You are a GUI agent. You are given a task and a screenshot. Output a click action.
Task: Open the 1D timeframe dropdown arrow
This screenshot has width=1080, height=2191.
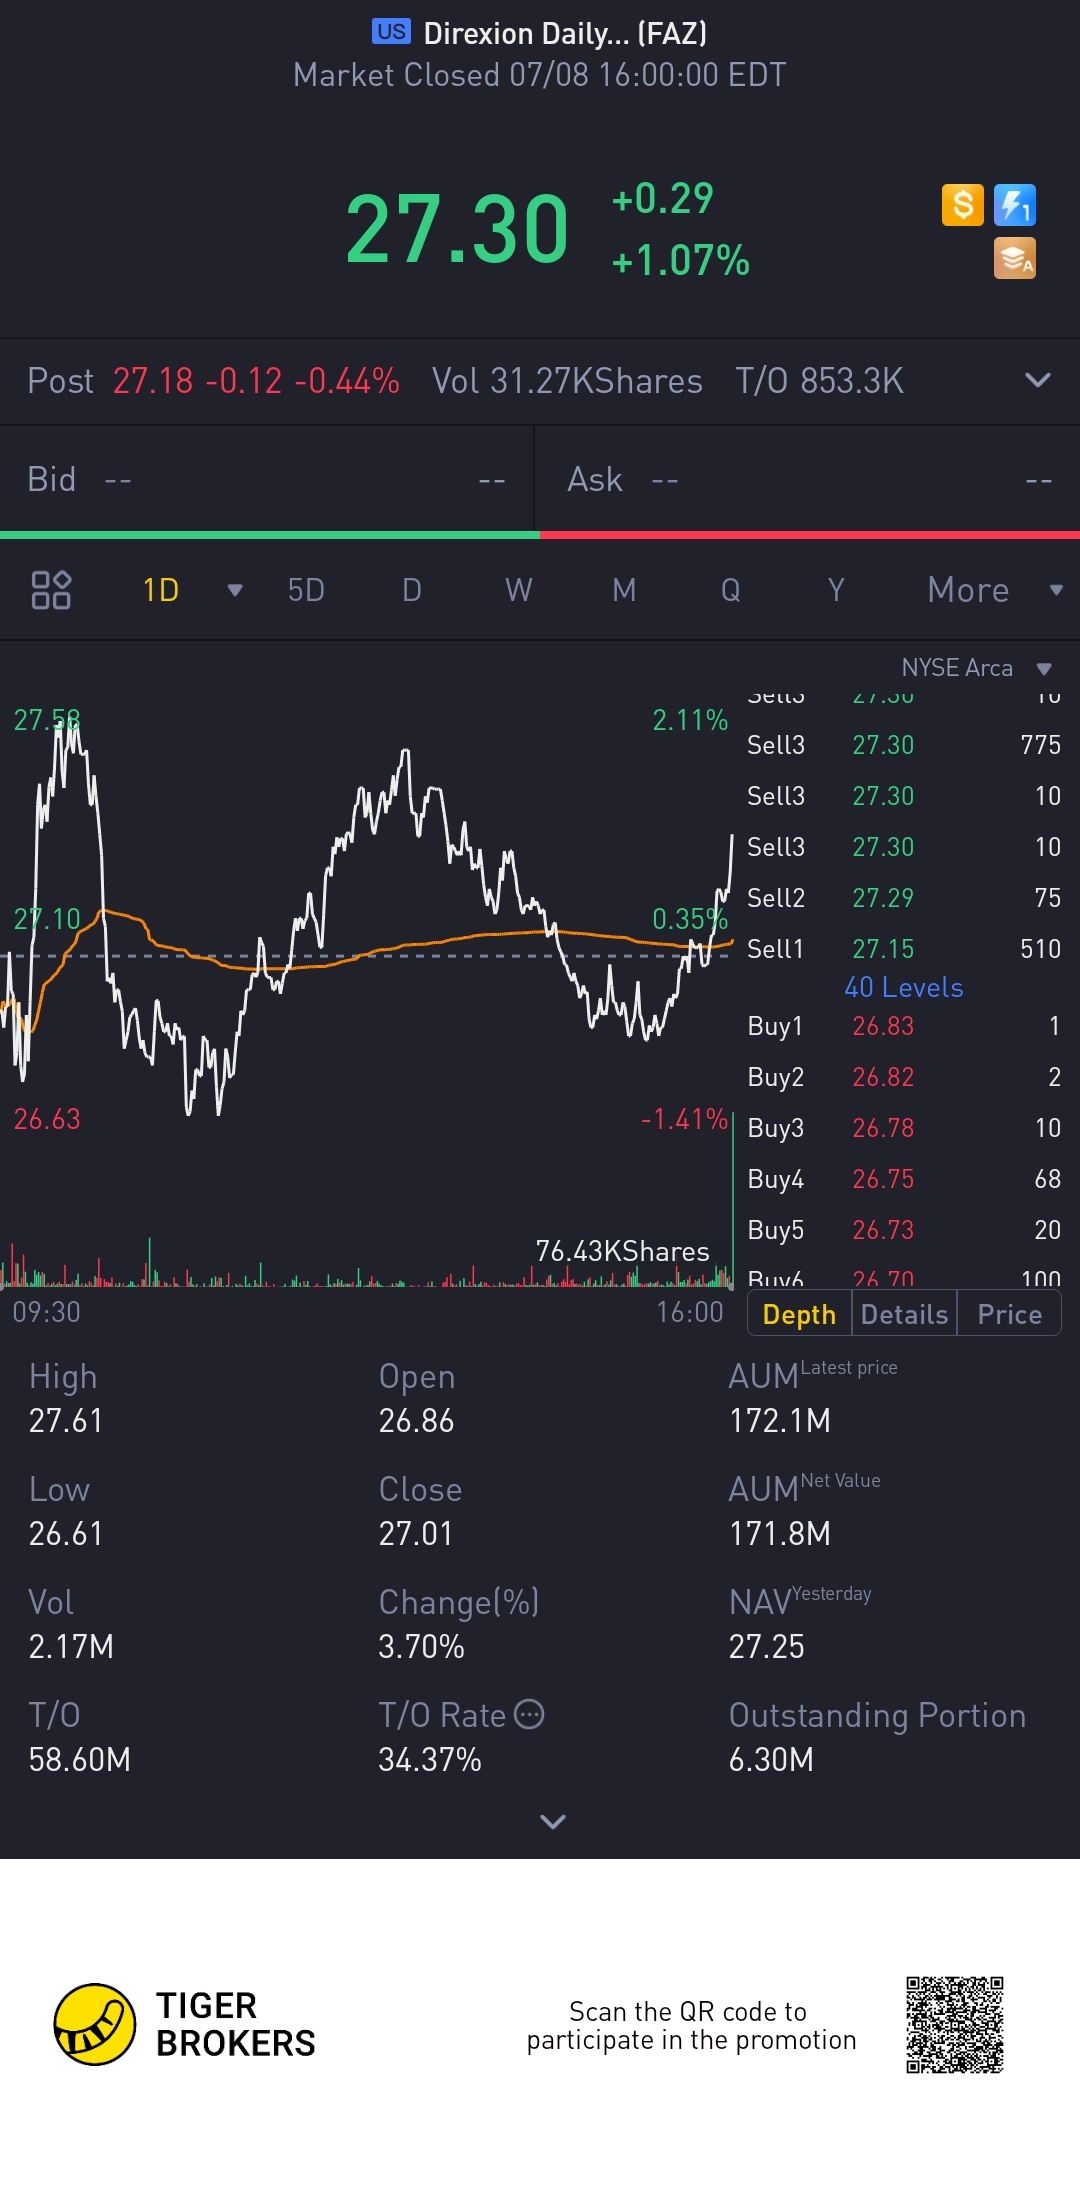click(235, 590)
